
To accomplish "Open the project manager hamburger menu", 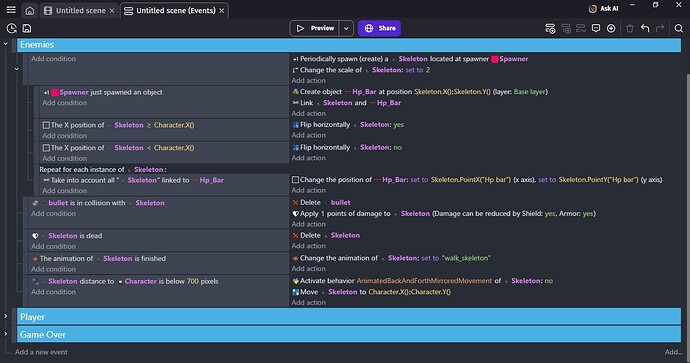I will (11, 10).
